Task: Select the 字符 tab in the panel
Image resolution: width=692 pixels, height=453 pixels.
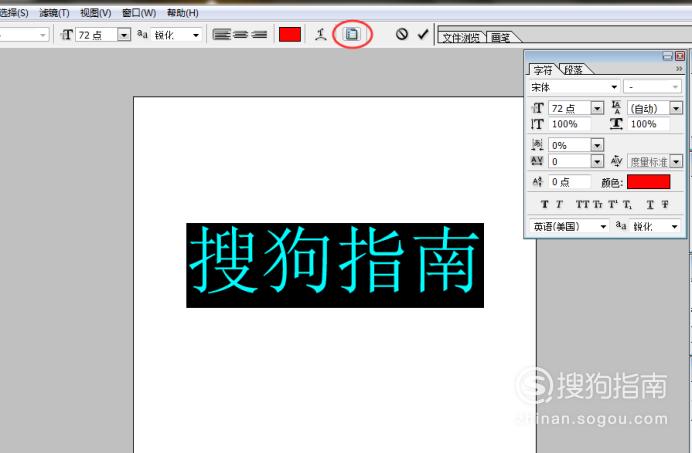Action: 542,70
